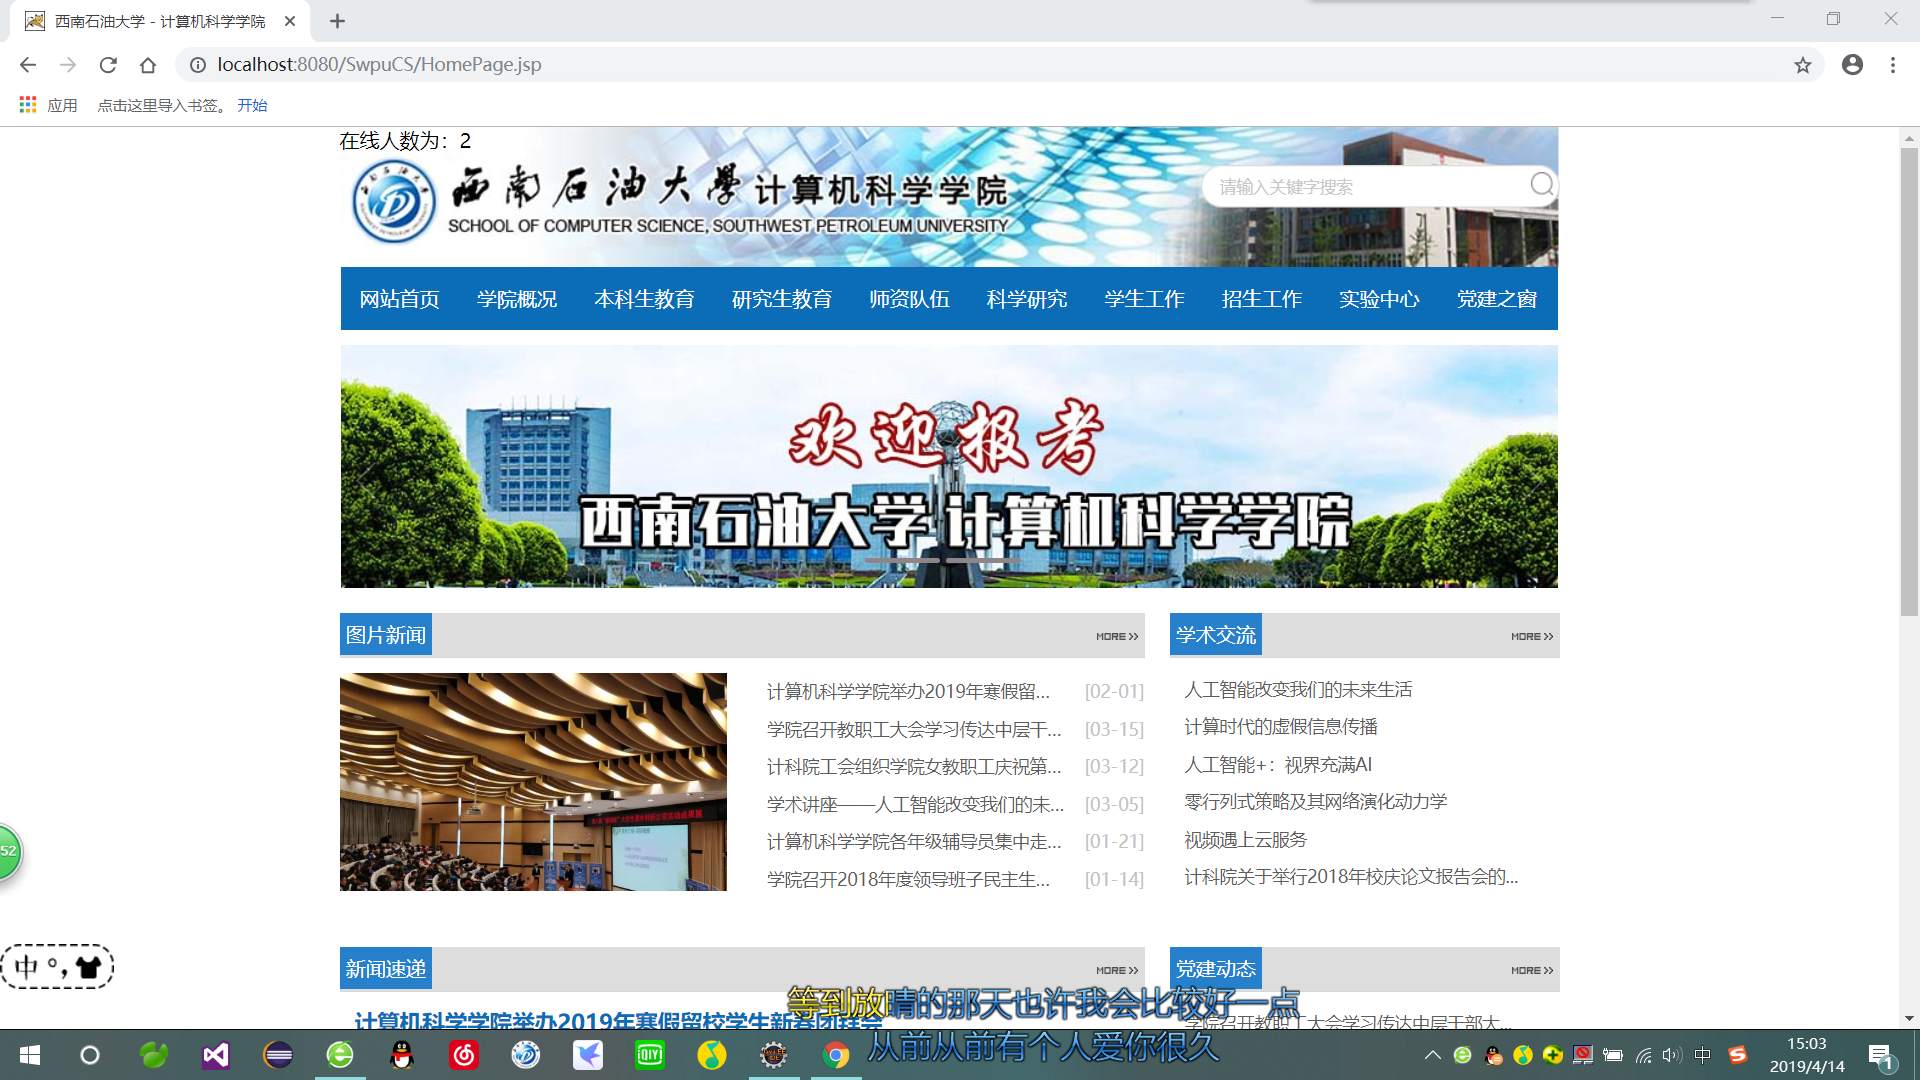The image size is (1920, 1080).
Task: Open 本科生教育 navigation menu
Action: tap(644, 299)
